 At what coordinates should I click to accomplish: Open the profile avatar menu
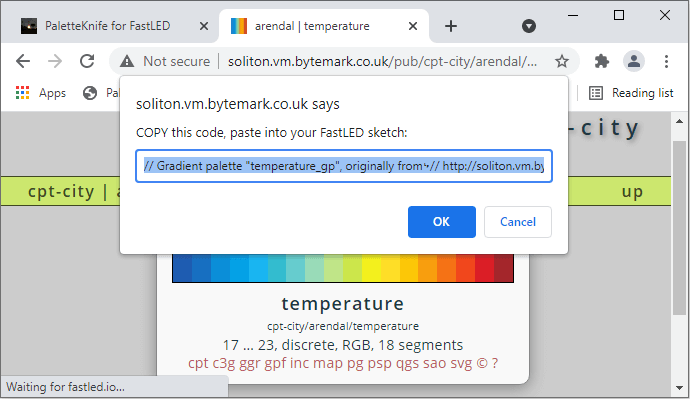634,61
